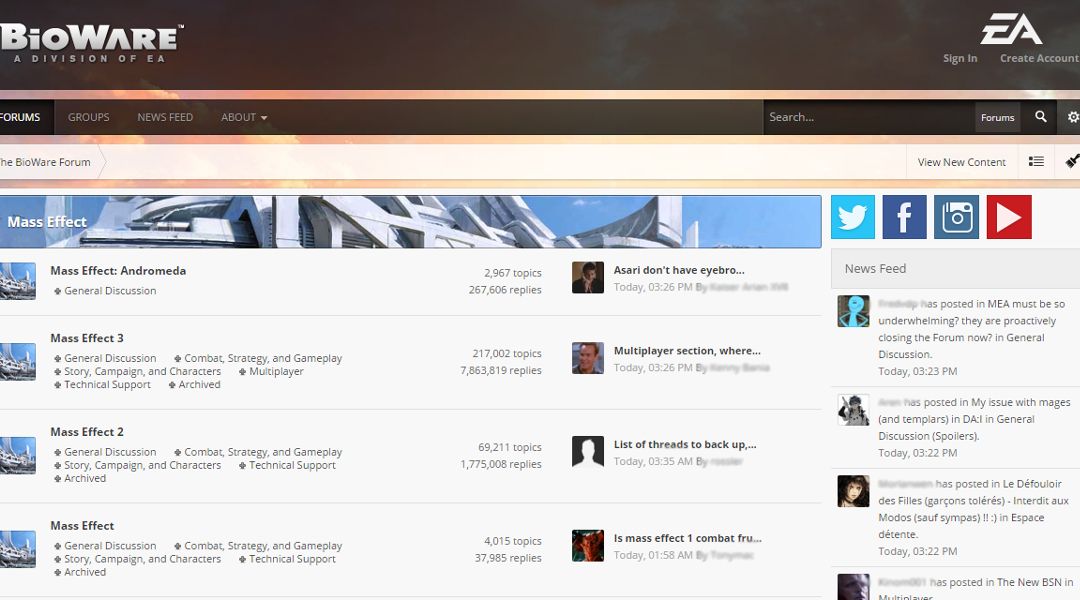
Task: Open the My issue with mages feed post
Action: tap(974, 419)
